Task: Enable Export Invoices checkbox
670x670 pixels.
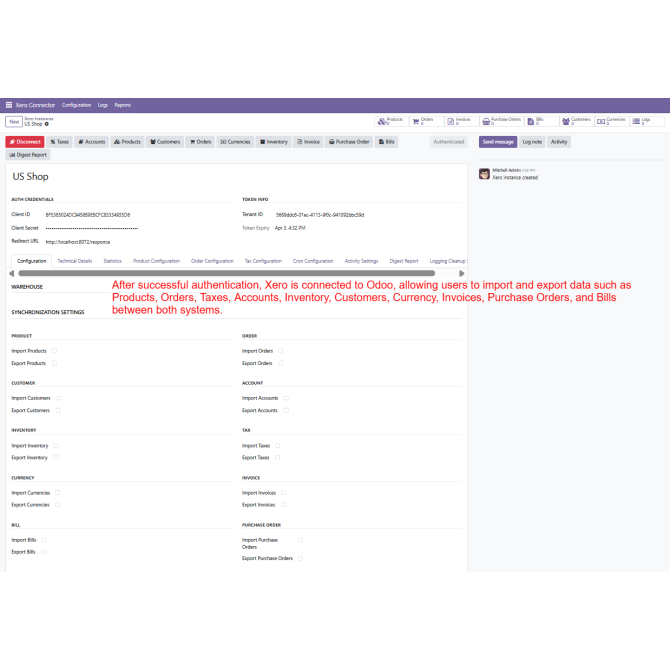Action: coord(283,505)
